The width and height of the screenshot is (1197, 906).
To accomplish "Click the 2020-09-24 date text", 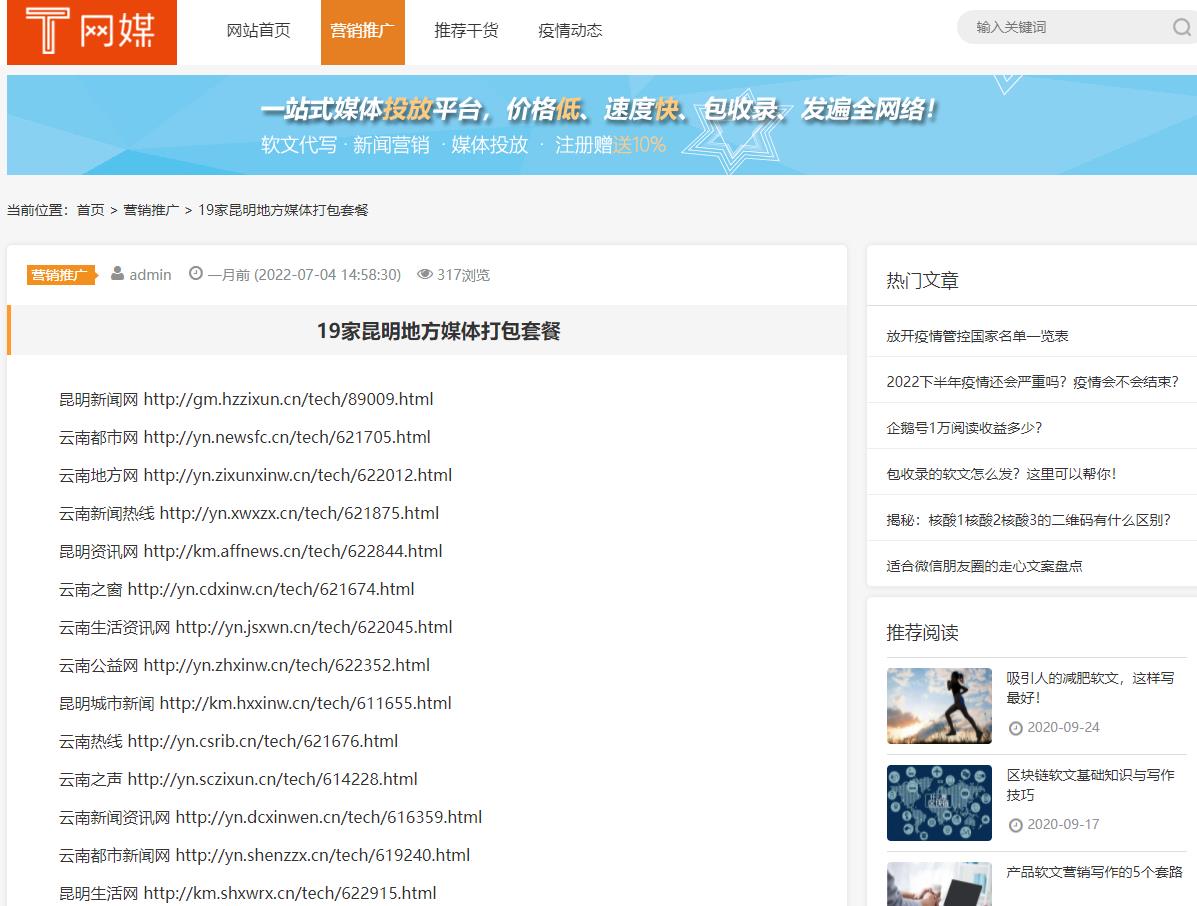I will 1063,727.
